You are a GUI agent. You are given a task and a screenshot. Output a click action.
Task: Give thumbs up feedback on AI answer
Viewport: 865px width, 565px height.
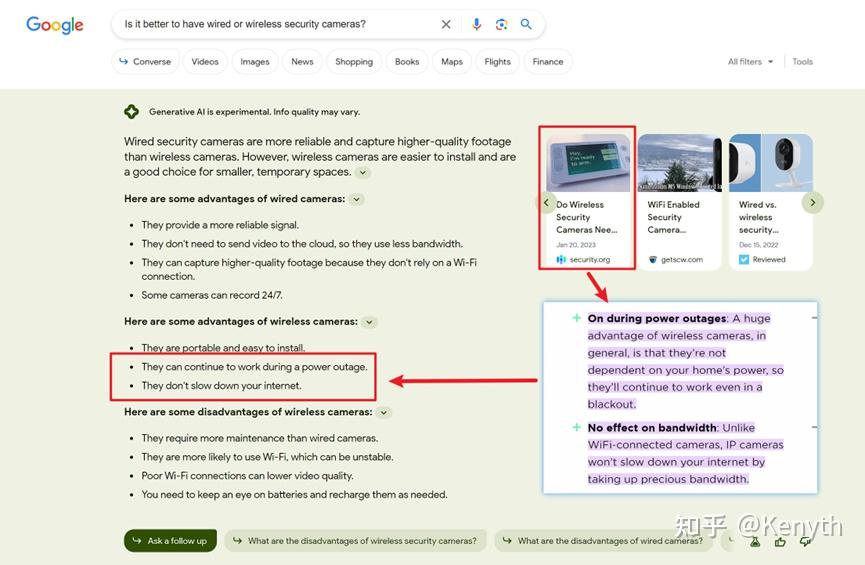pos(780,542)
